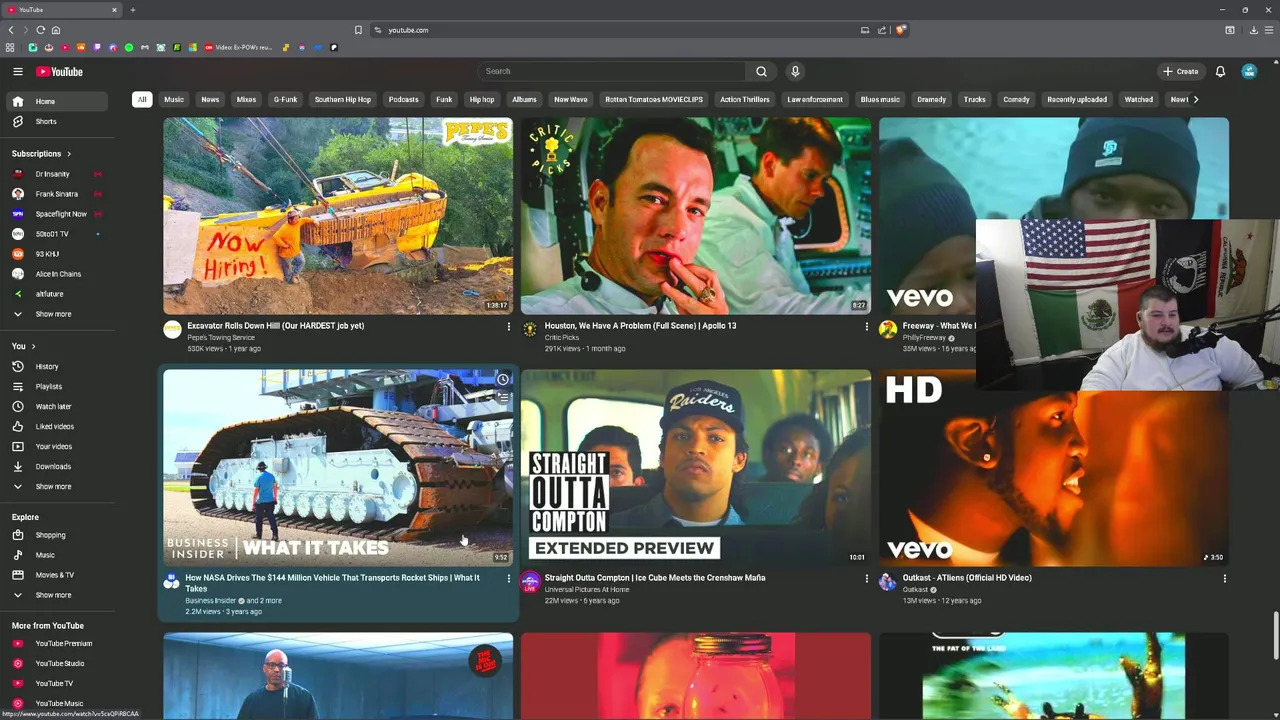Viewport: 1280px width, 720px height.
Task: Open the YouTube hamburger guide menu
Action: 18,71
